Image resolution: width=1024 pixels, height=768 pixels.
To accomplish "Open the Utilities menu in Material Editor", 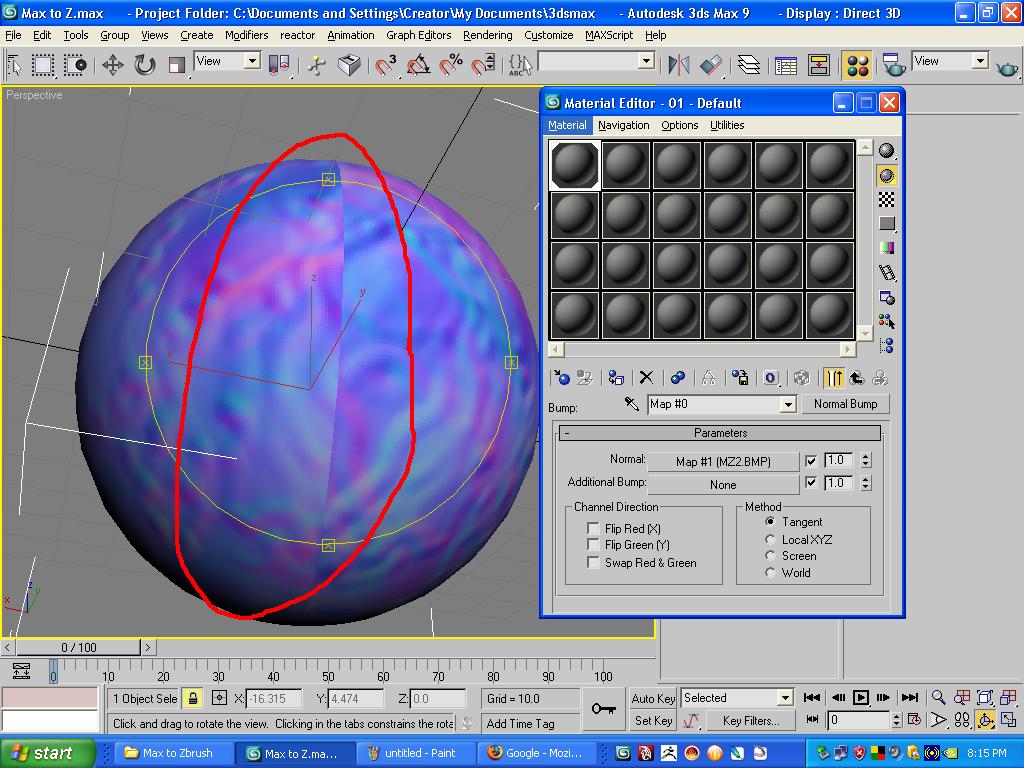I will click(x=727, y=125).
